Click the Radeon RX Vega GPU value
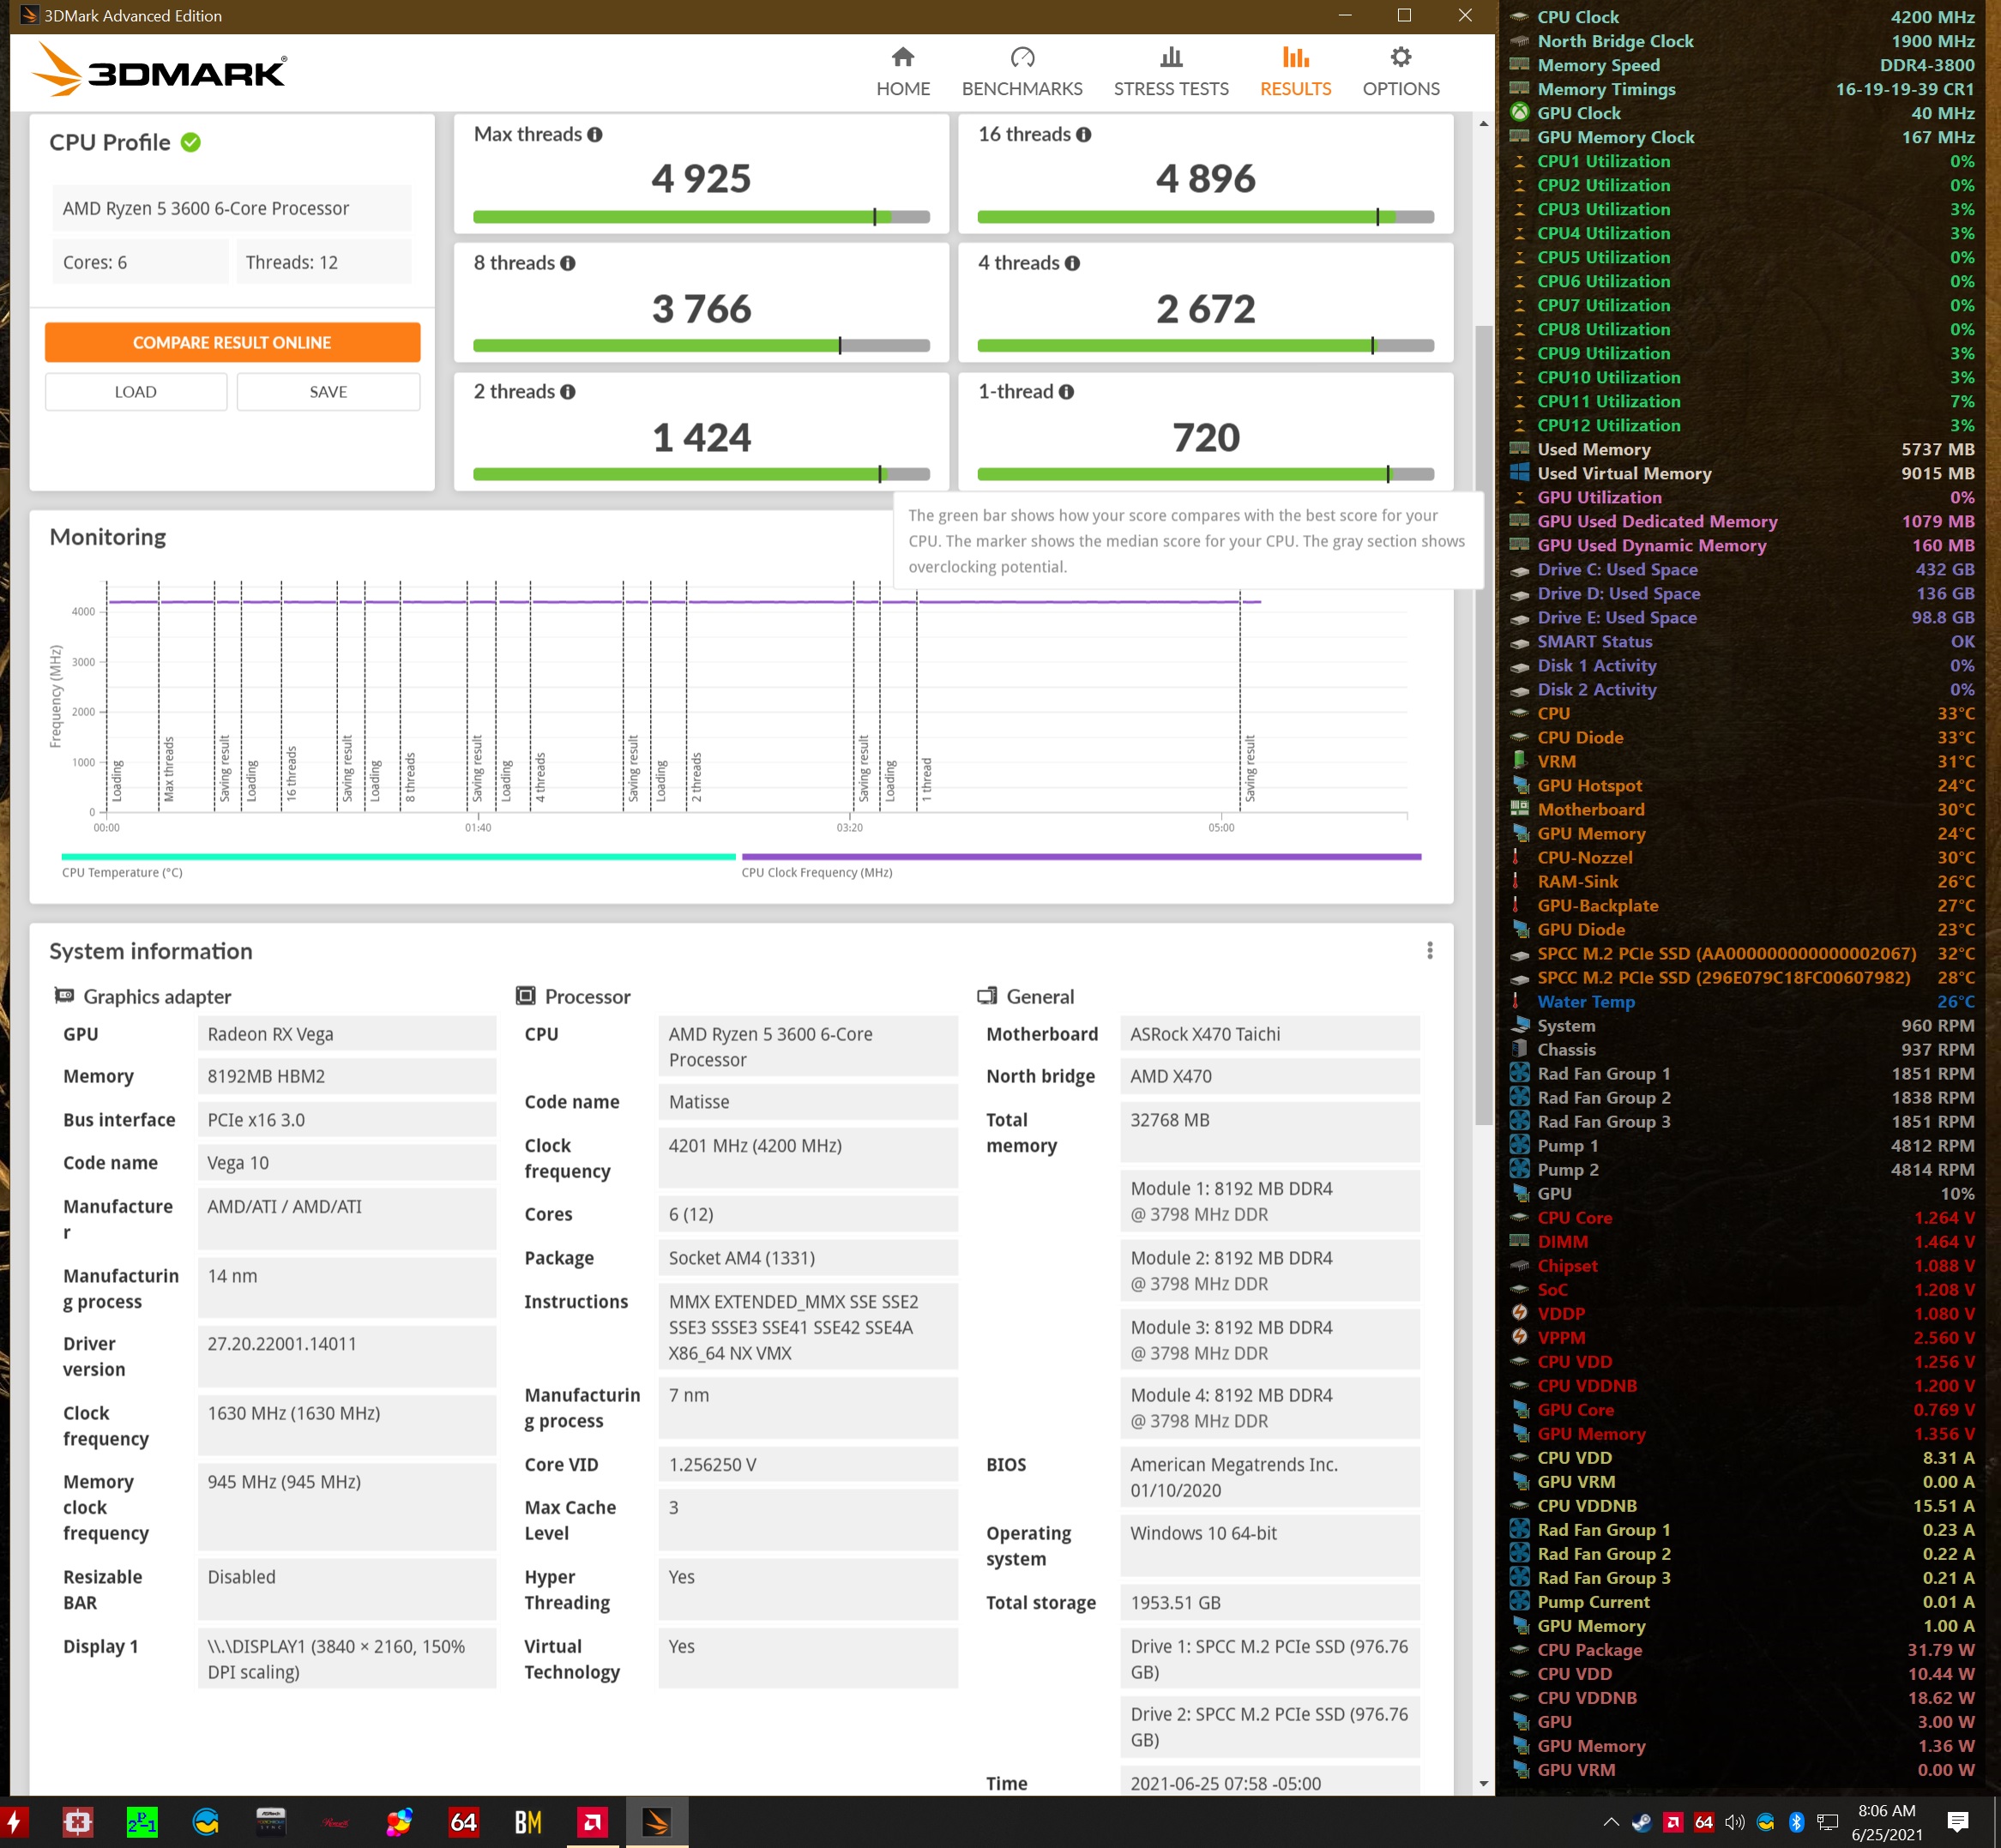The image size is (2001, 1848). [347, 1034]
